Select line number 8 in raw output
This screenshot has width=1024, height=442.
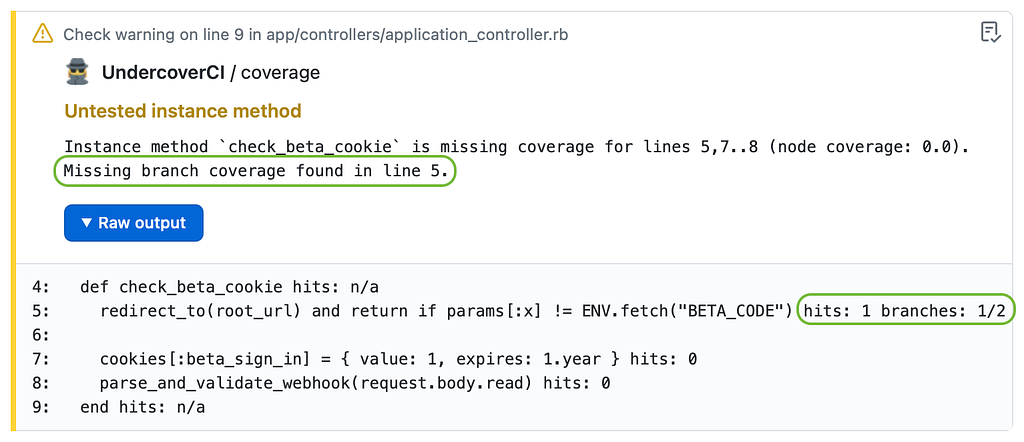coord(39,383)
